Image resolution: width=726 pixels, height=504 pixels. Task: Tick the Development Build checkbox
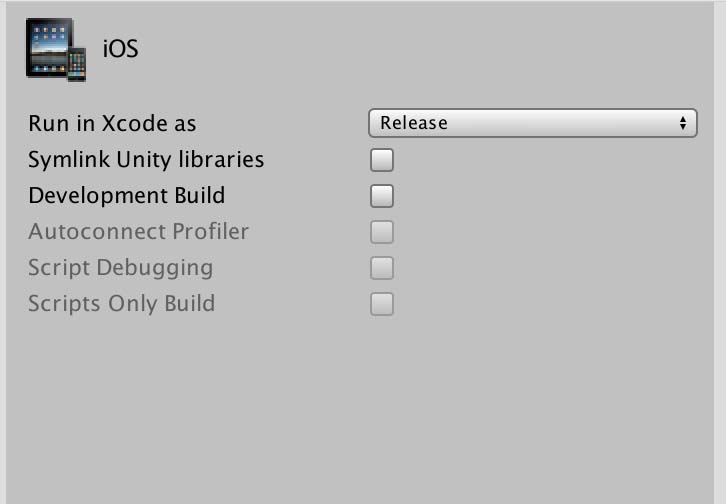(x=382, y=196)
